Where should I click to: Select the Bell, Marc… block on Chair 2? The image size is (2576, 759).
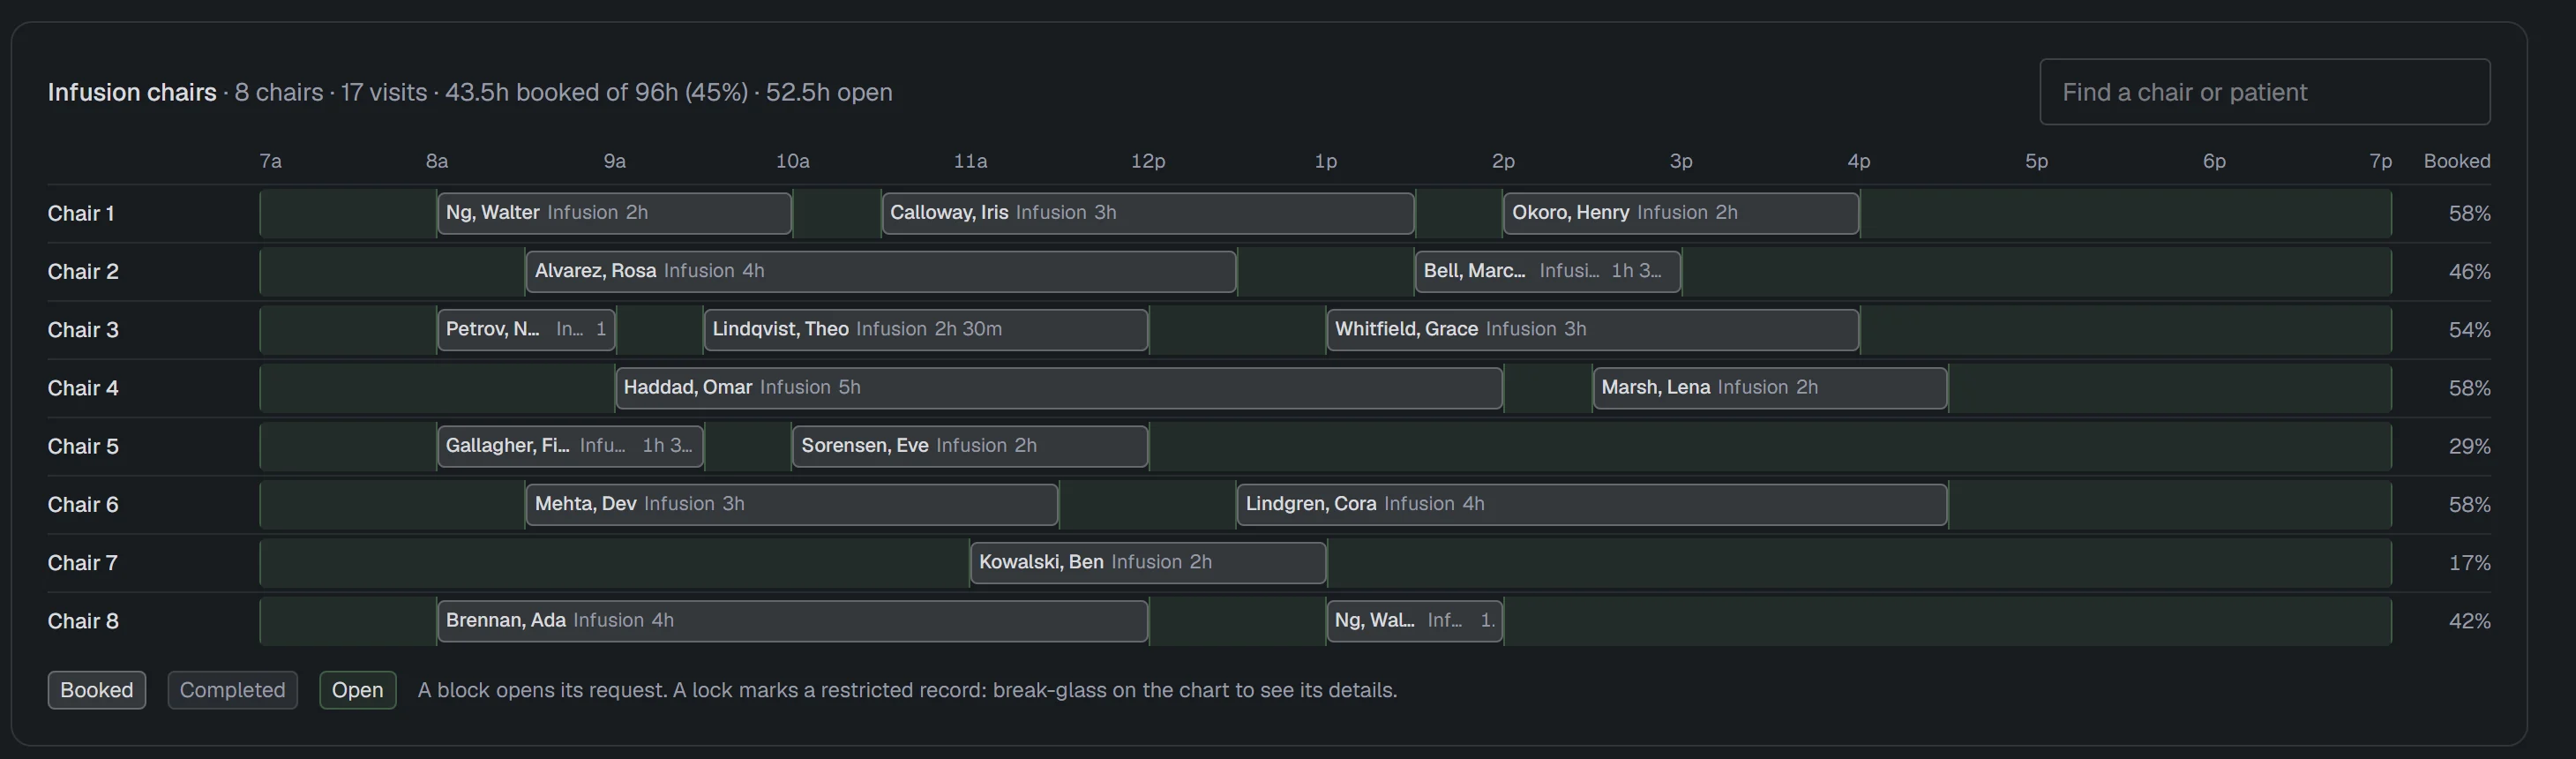pyautogui.click(x=1548, y=271)
